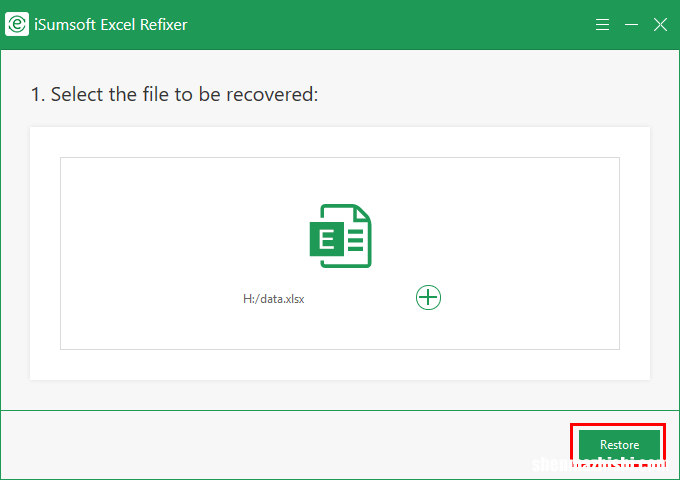Select the H:/data.xlsx file path text
Viewport: 680px width, 480px height.
pyautogui.click(x=274, y=299)
